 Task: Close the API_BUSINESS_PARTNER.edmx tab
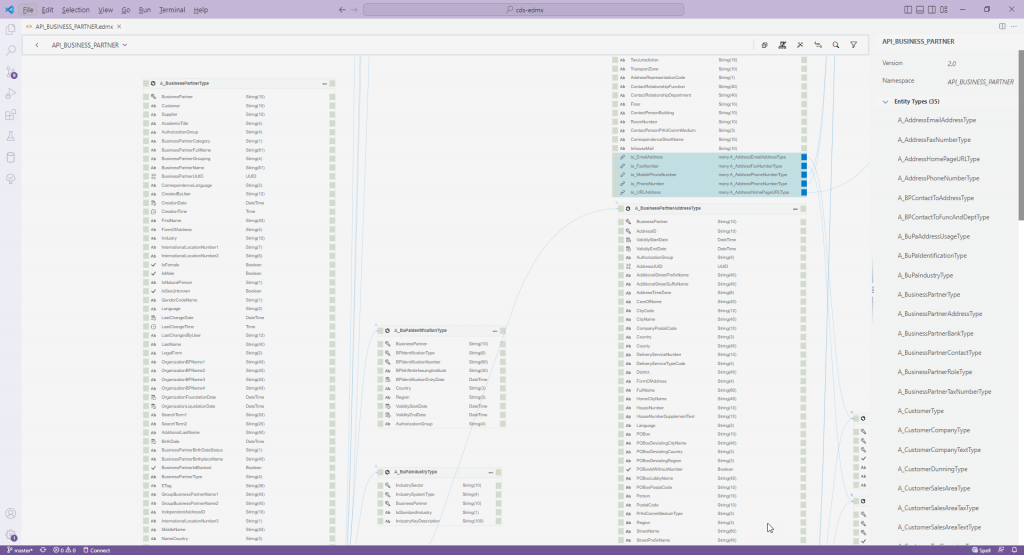click(x=119, y=27)
